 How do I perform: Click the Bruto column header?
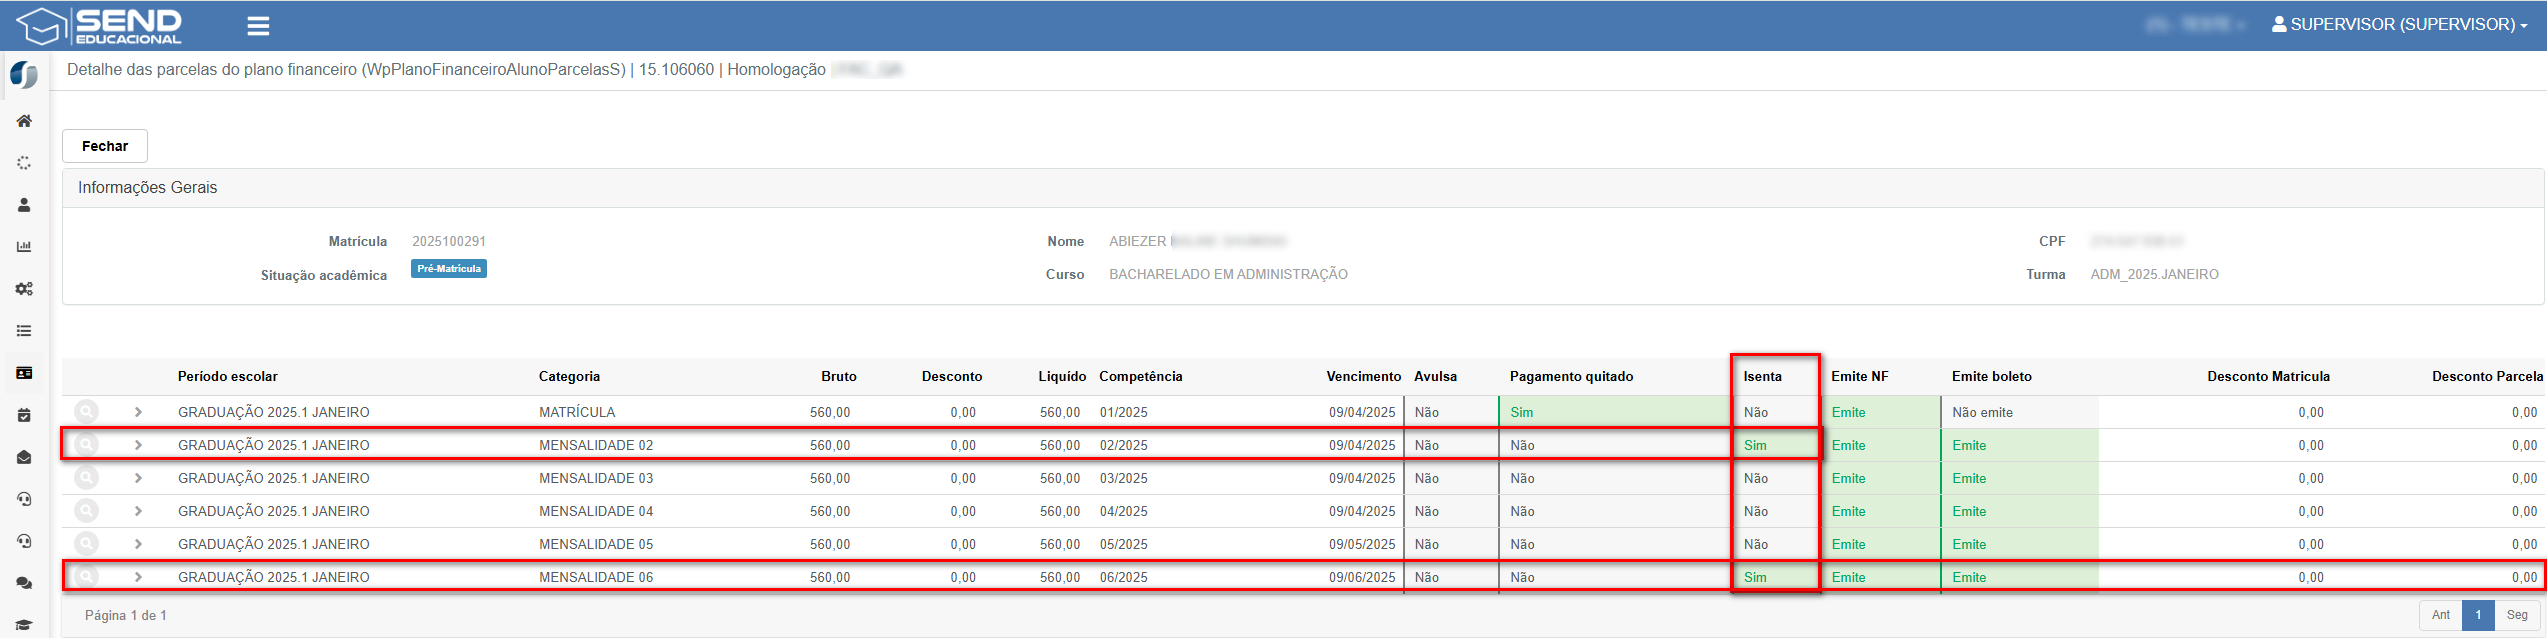(839, 377)
